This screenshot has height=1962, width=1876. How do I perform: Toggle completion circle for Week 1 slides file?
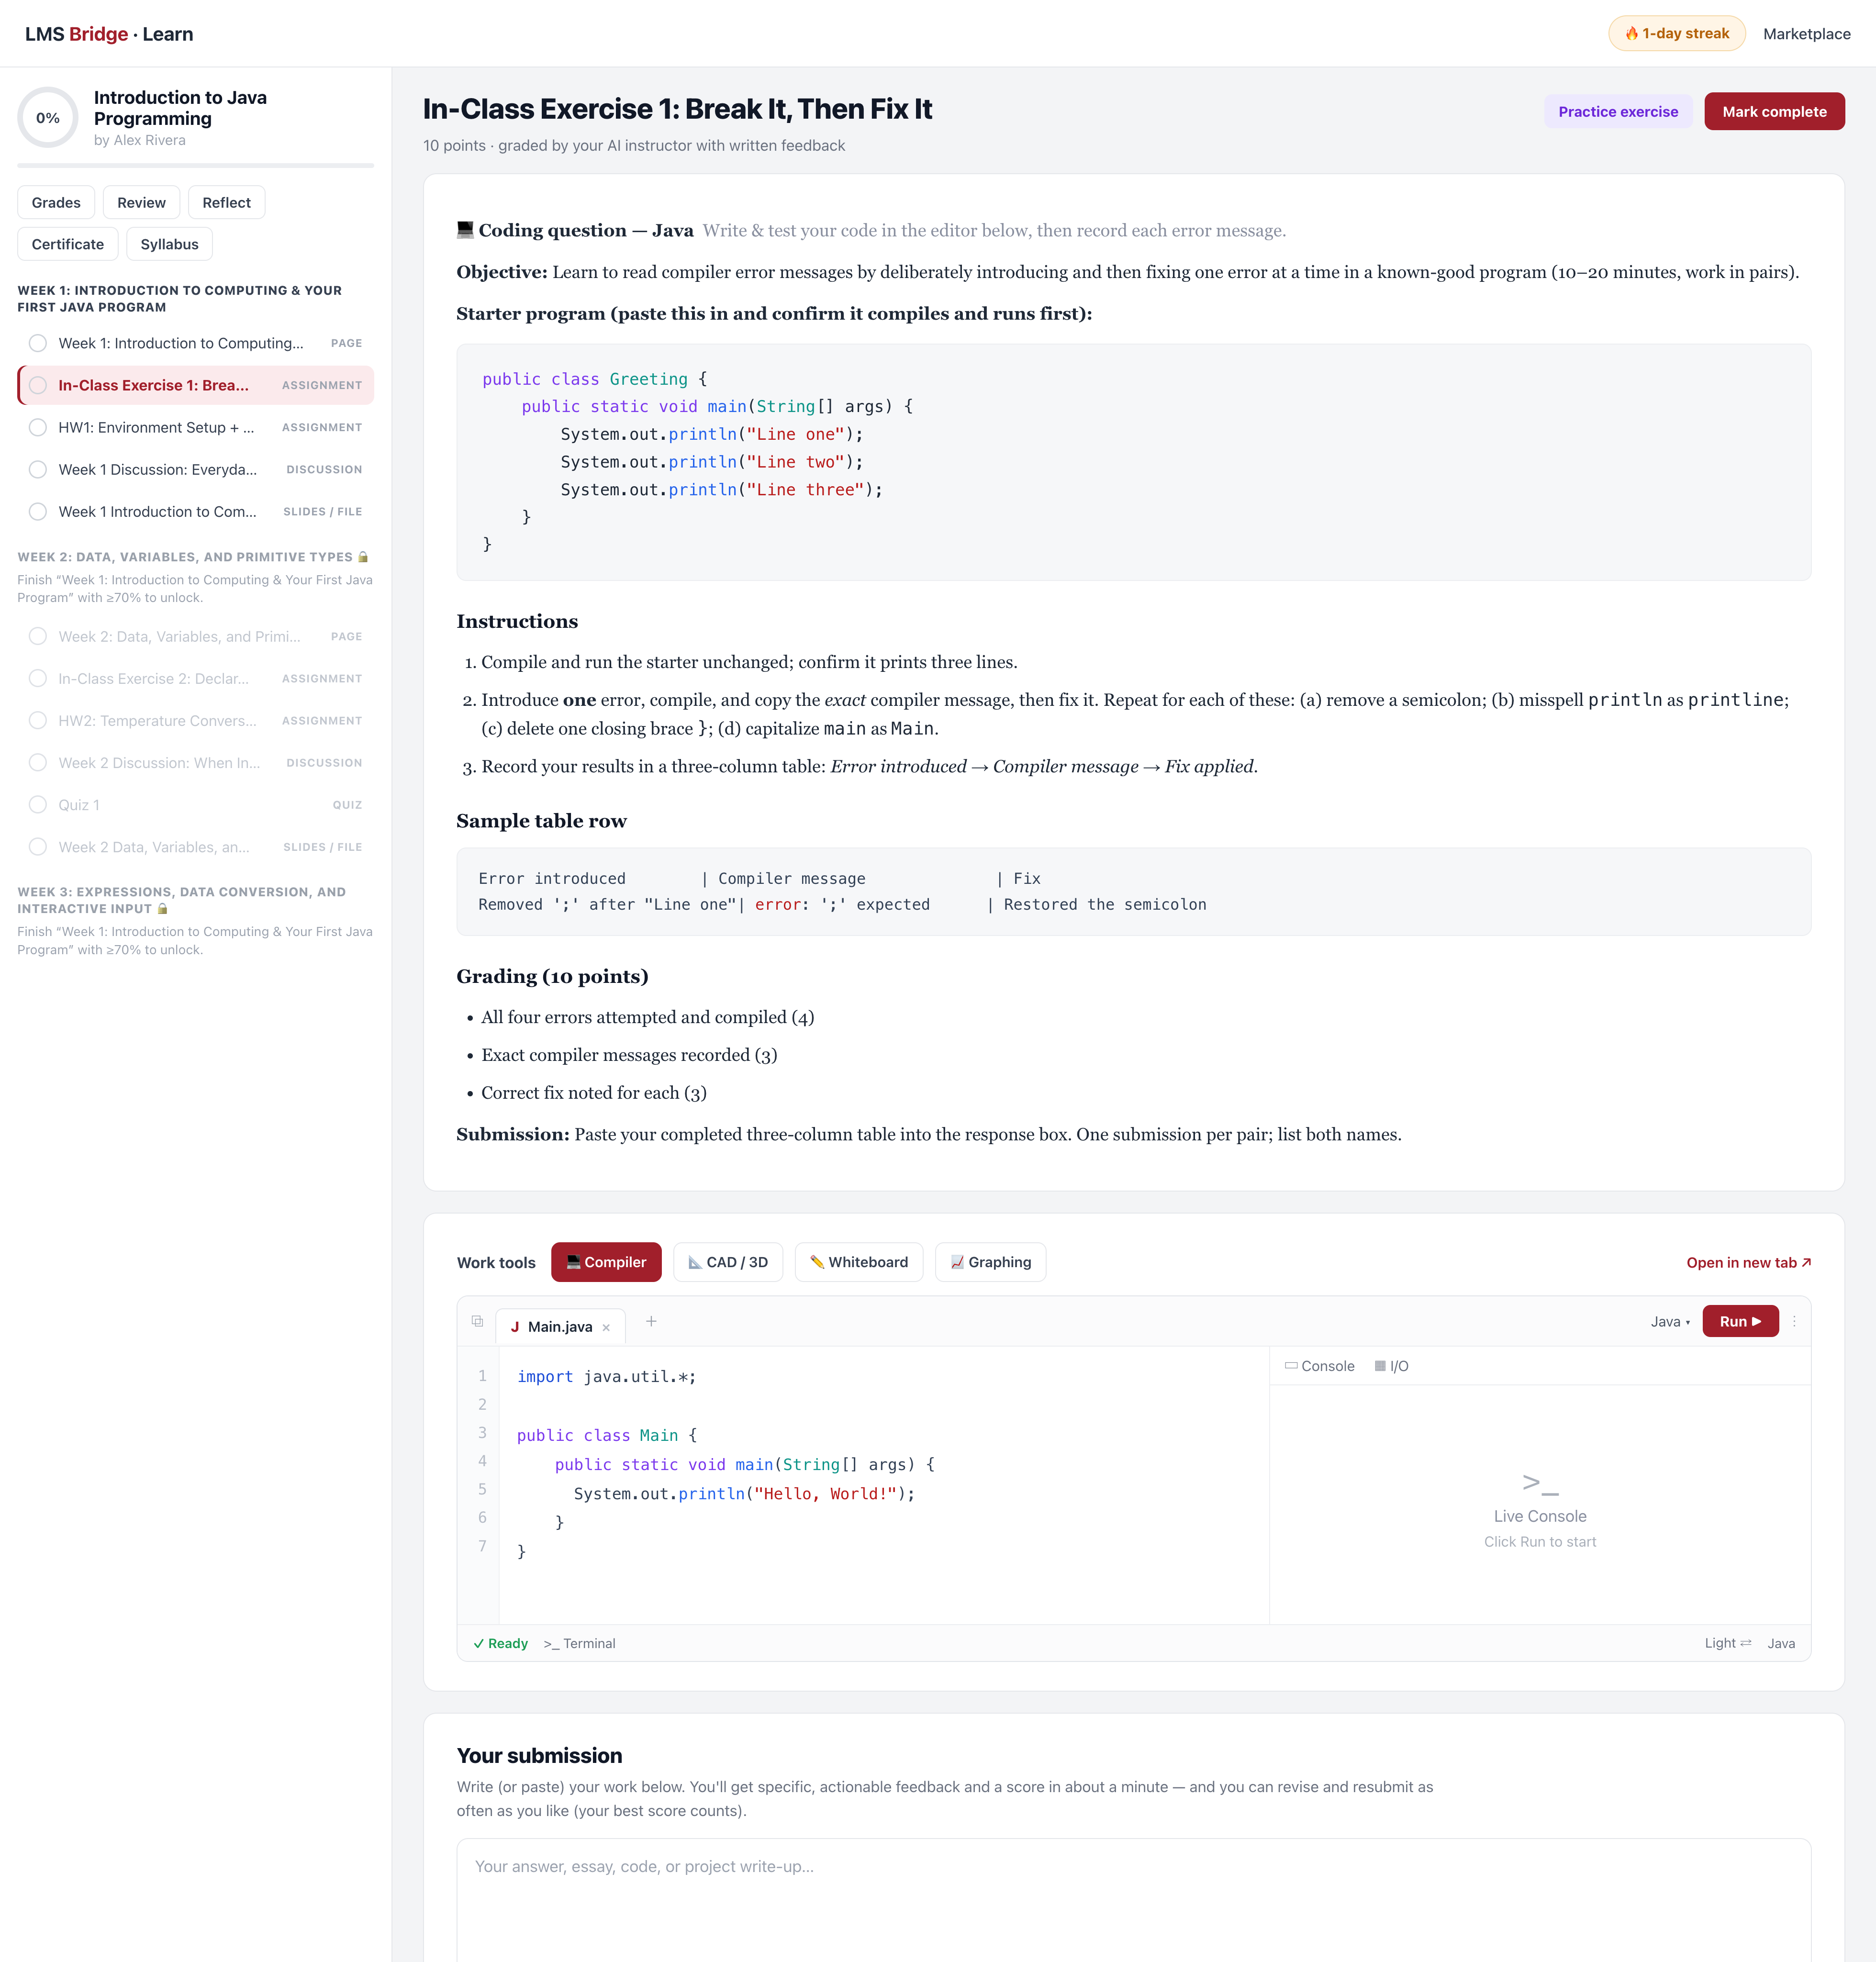[x=38, y=511]
